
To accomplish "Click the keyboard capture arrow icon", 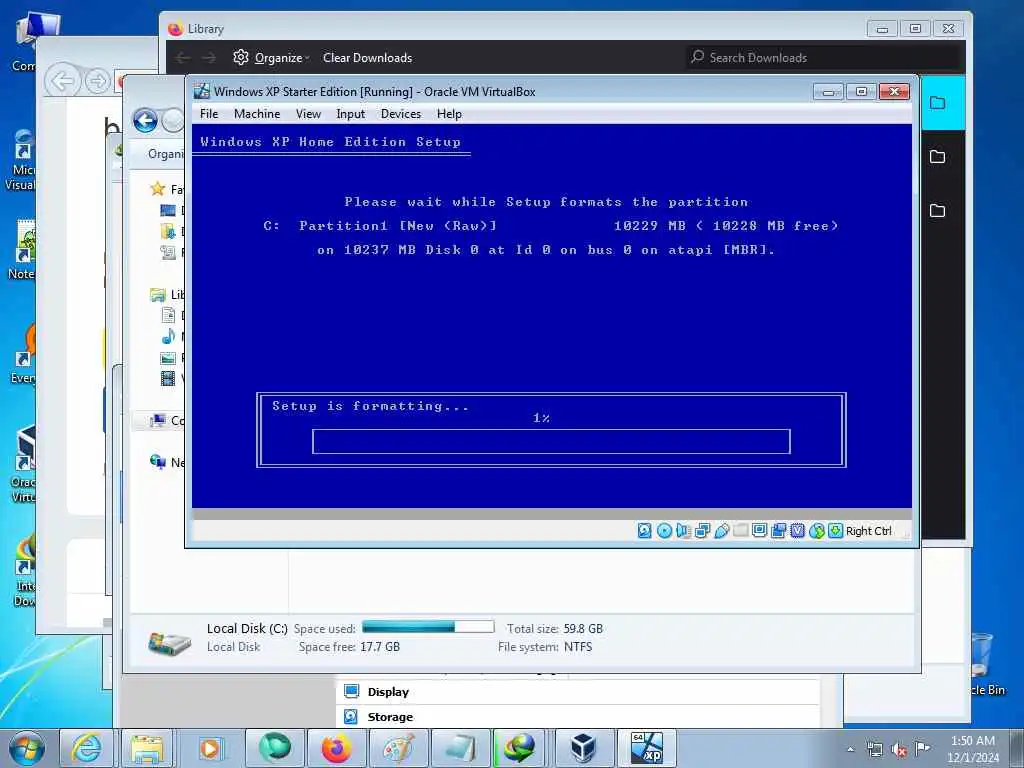I will pos(835,531).
